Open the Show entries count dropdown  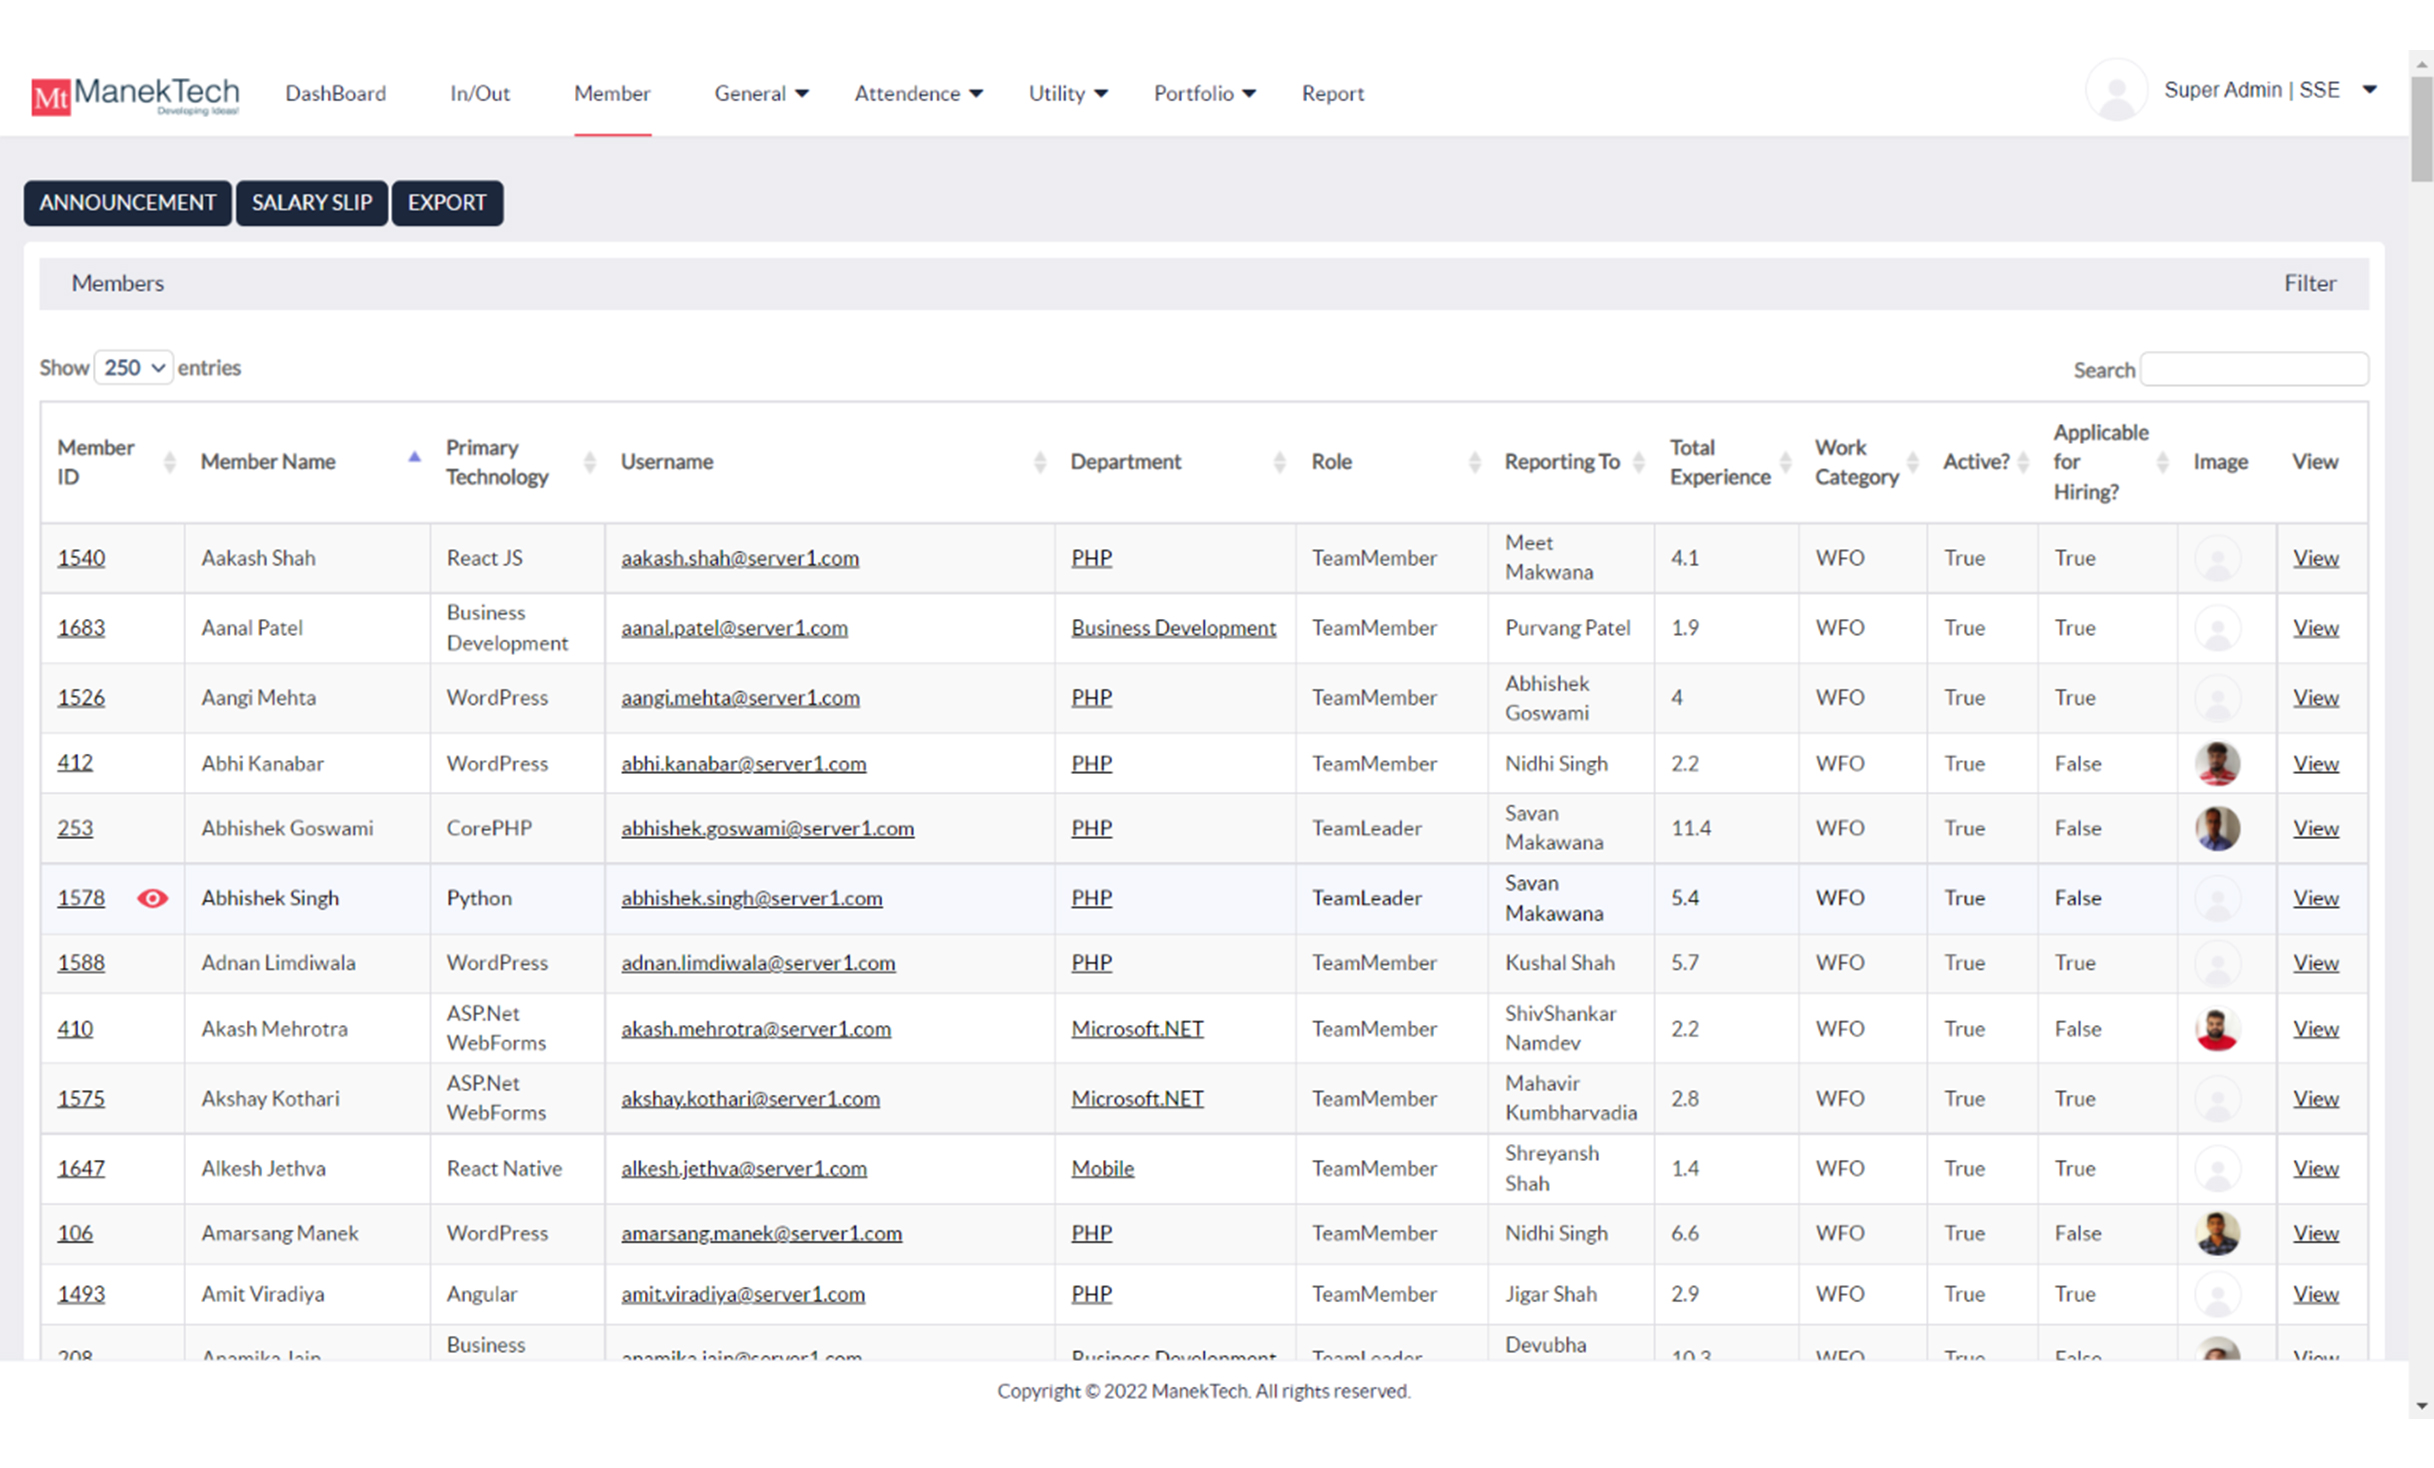133,368
